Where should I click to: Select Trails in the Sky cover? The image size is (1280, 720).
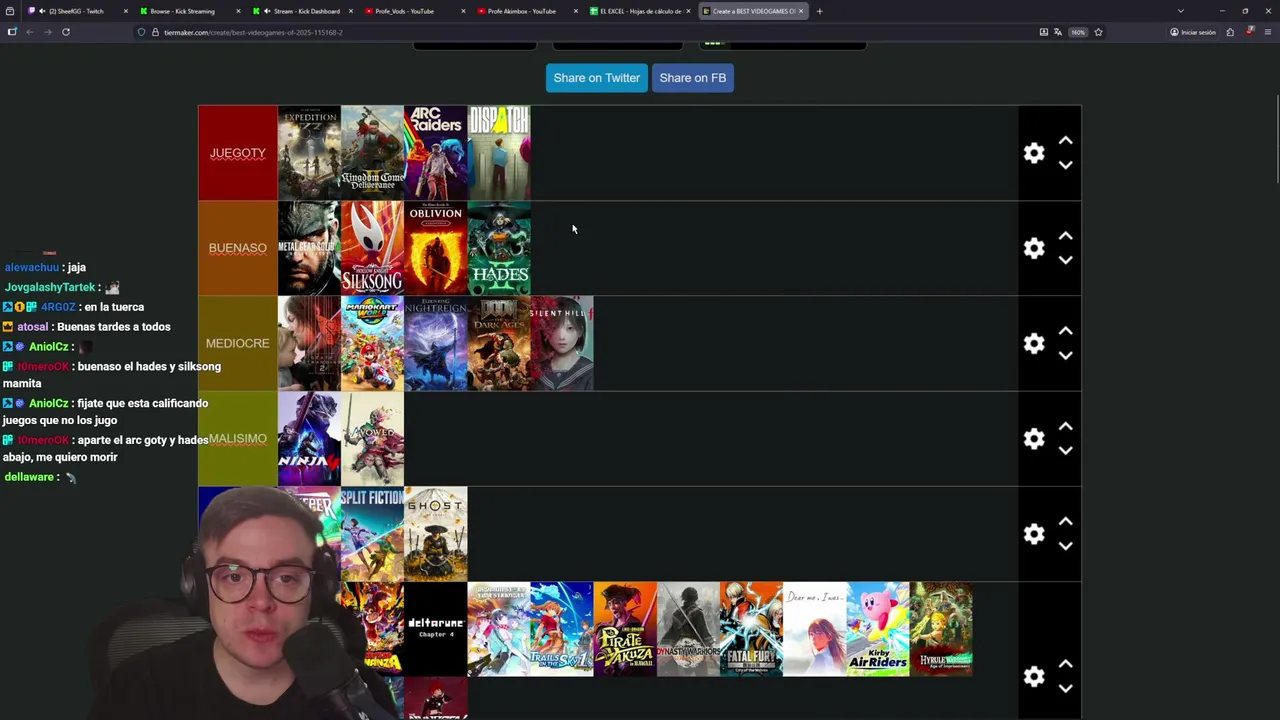click(562, 629)
